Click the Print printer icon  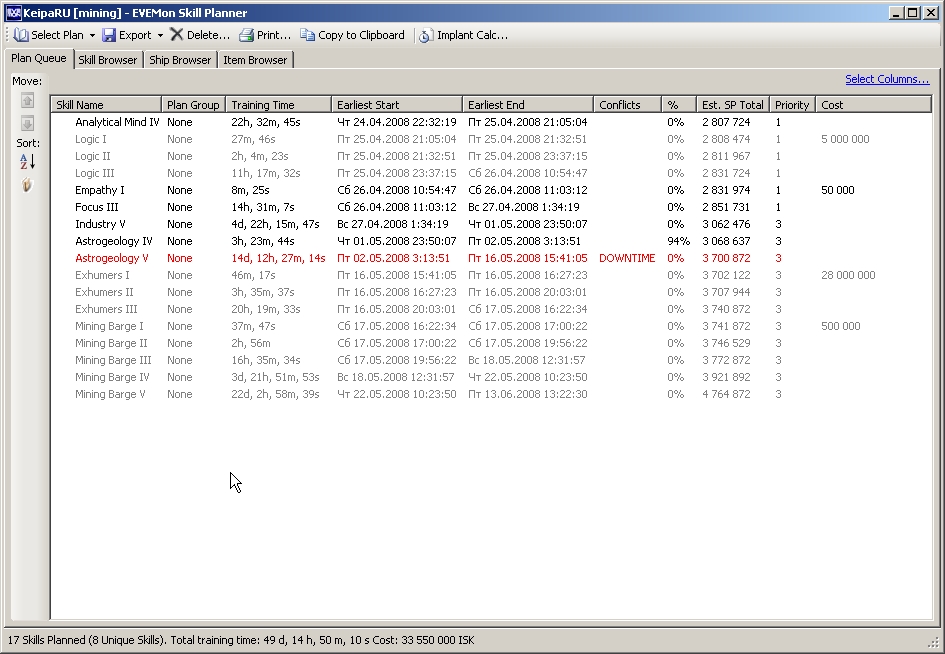246,35
